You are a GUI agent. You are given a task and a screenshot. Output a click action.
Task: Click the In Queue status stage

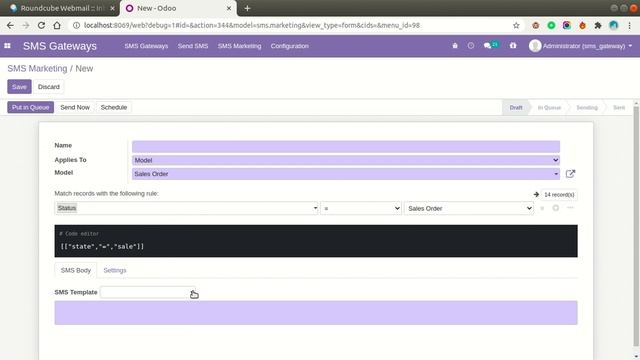click(549, 107)
